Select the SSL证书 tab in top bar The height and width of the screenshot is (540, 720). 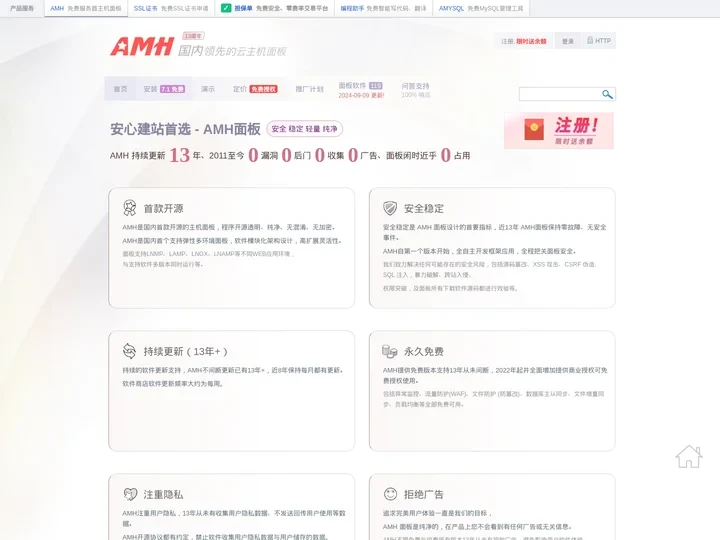[171, 8]
